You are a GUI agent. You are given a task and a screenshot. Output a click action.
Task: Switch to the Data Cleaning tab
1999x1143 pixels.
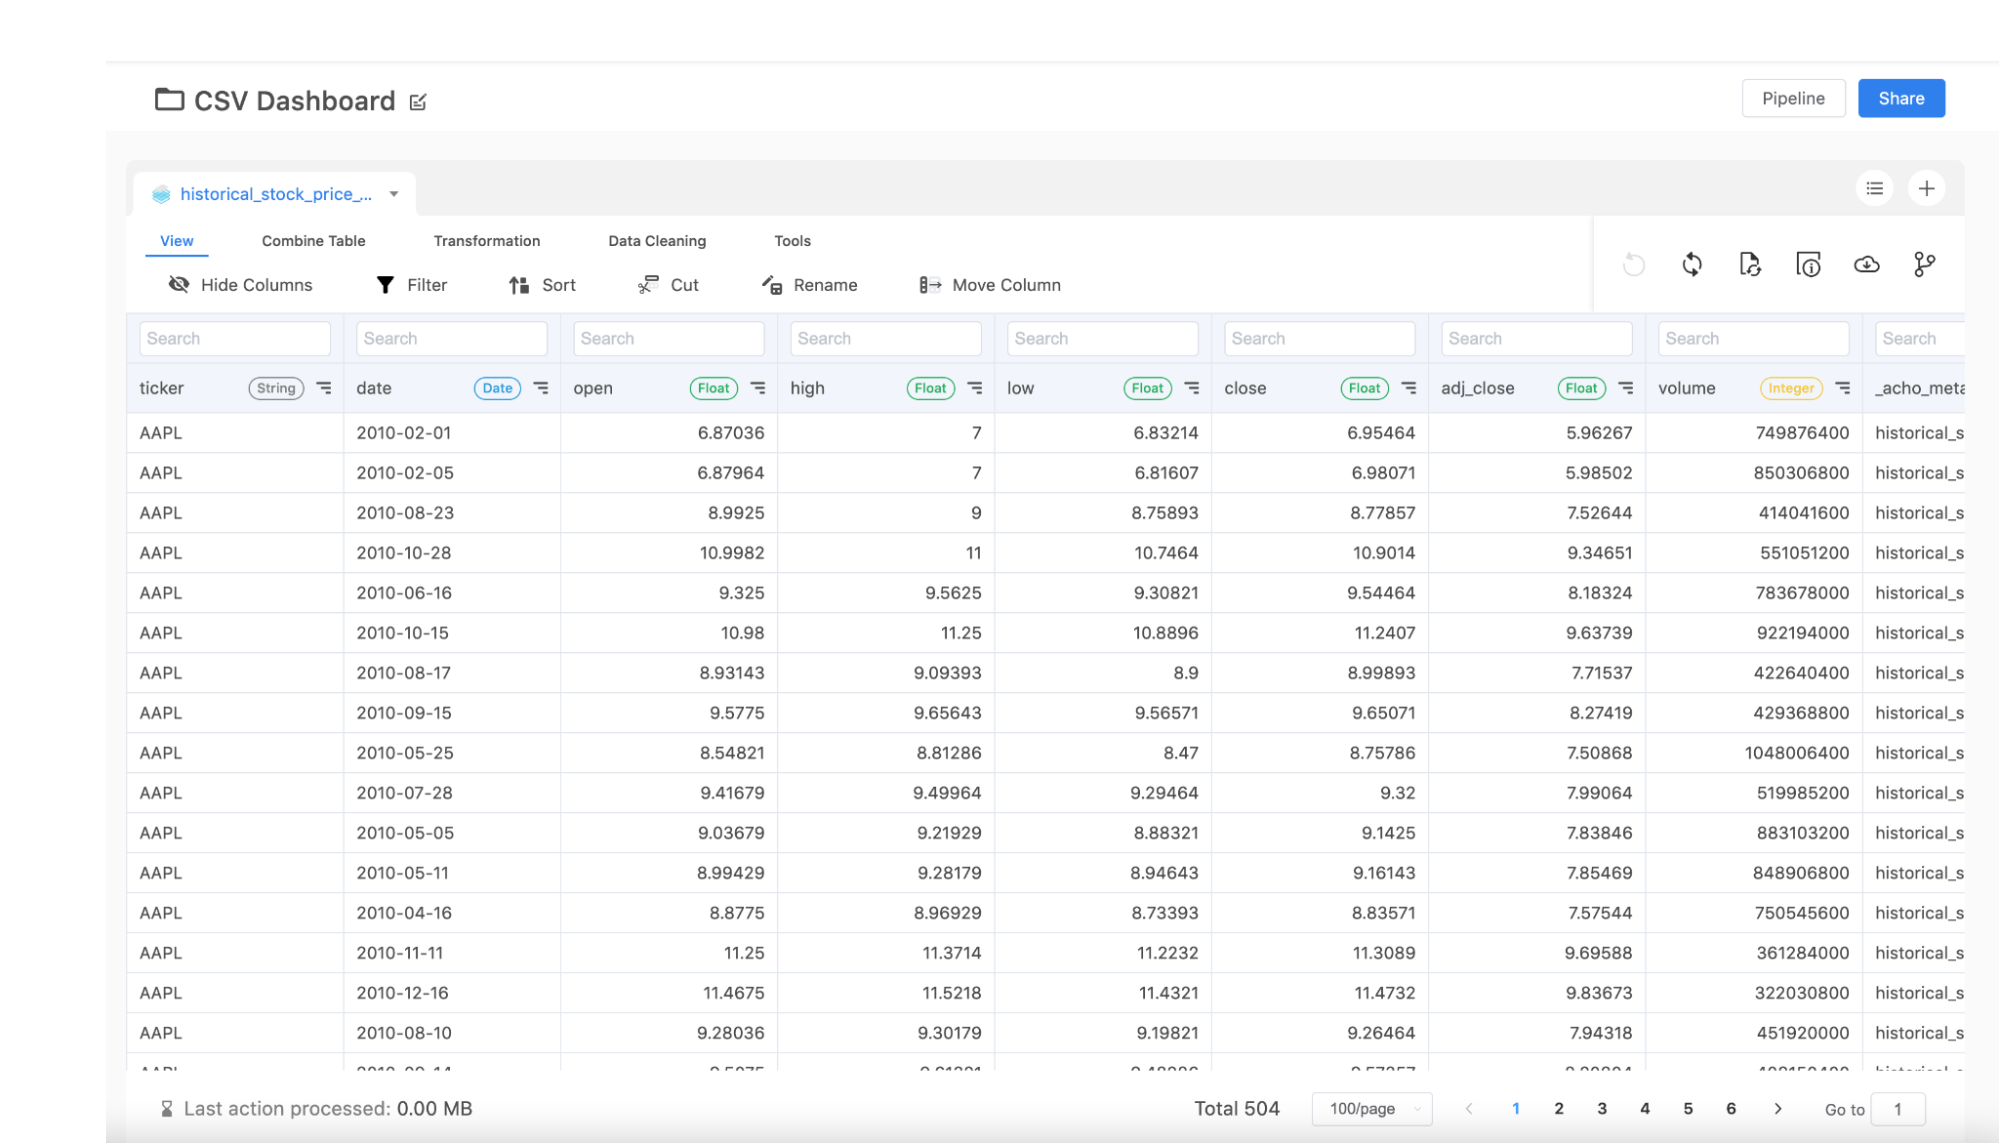click(x=656, y=241)
